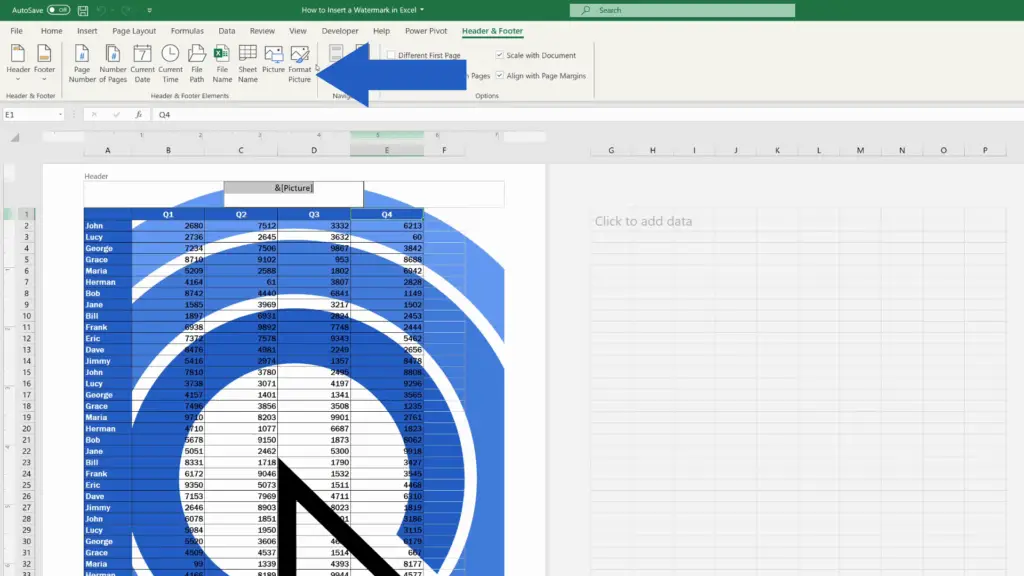Open the Header presets dropdown
Screen dimensions: 1024x576
pos(18,63)
